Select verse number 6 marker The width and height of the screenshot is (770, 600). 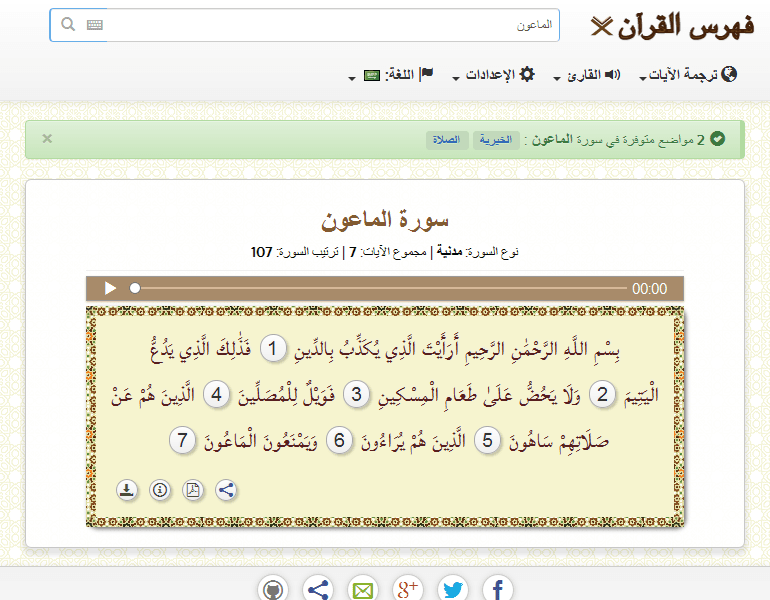pyautogui.click(x=339, y=440)
